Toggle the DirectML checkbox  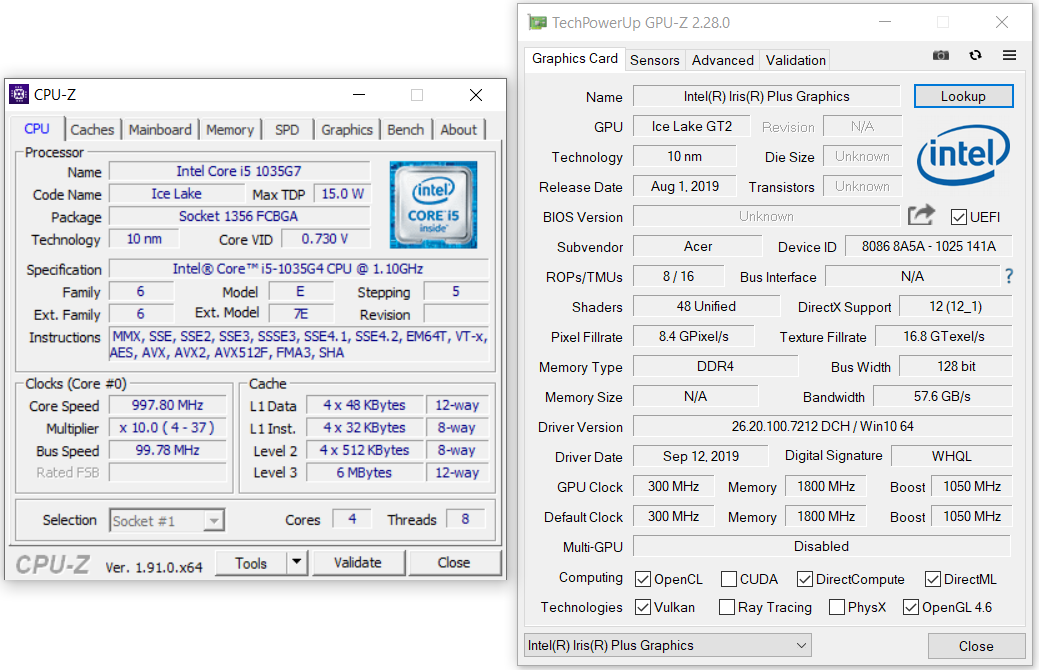pos(933,579)
